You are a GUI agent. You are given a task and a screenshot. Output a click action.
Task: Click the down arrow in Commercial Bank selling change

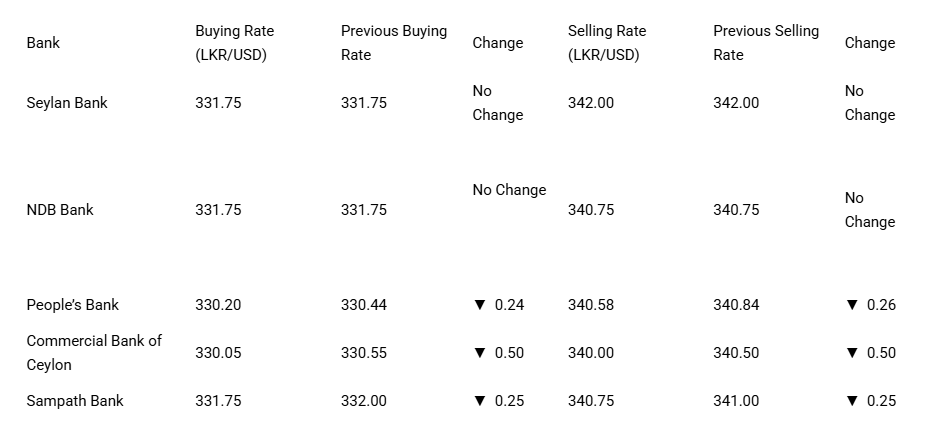pos(852,353)
